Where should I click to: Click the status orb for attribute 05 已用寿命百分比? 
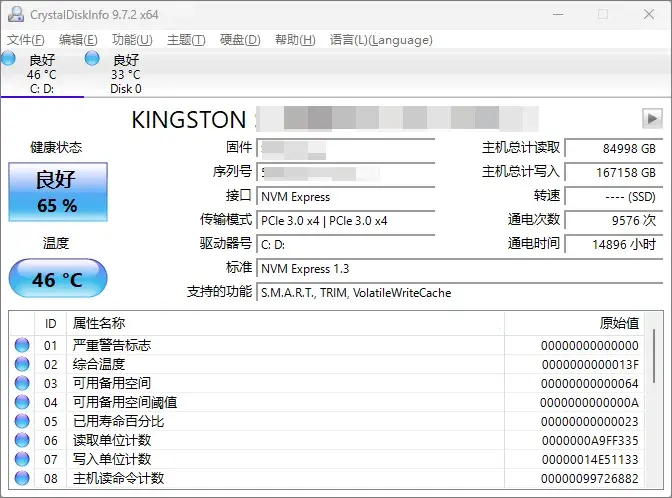(22, 421)
